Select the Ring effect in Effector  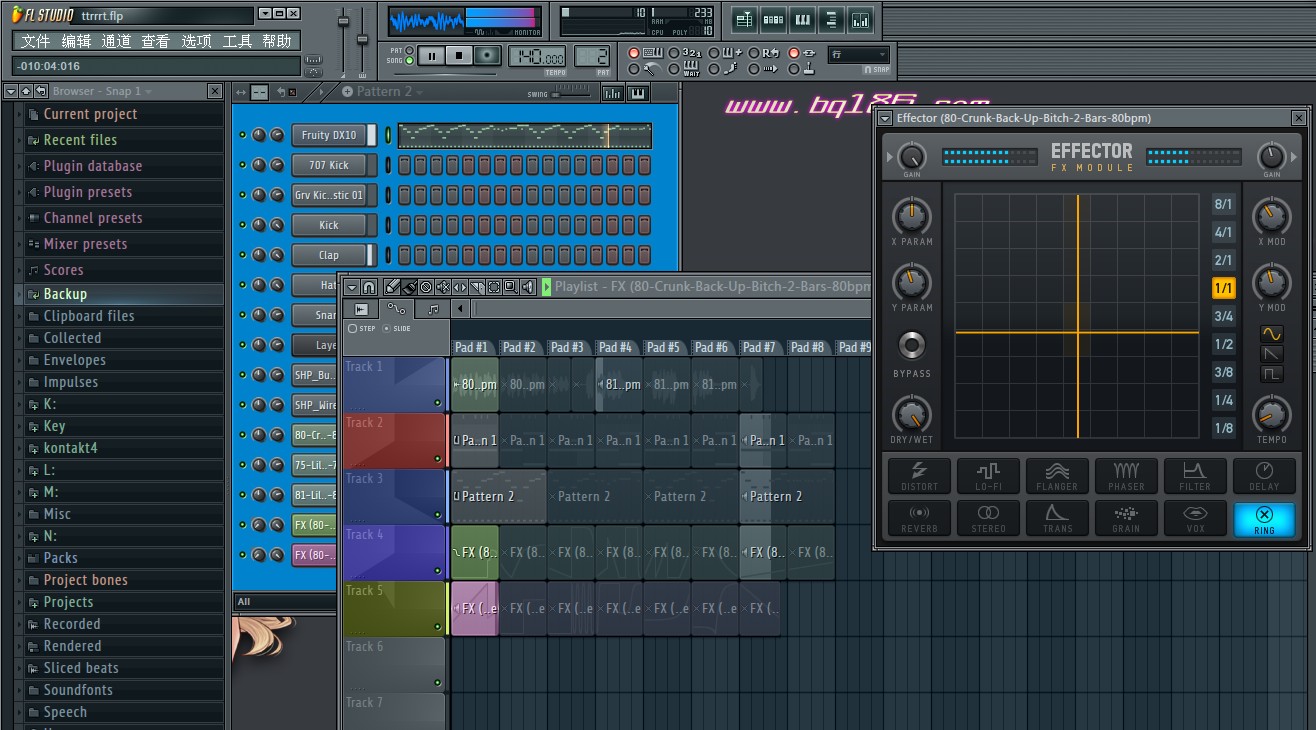[x=1264, y=518]
